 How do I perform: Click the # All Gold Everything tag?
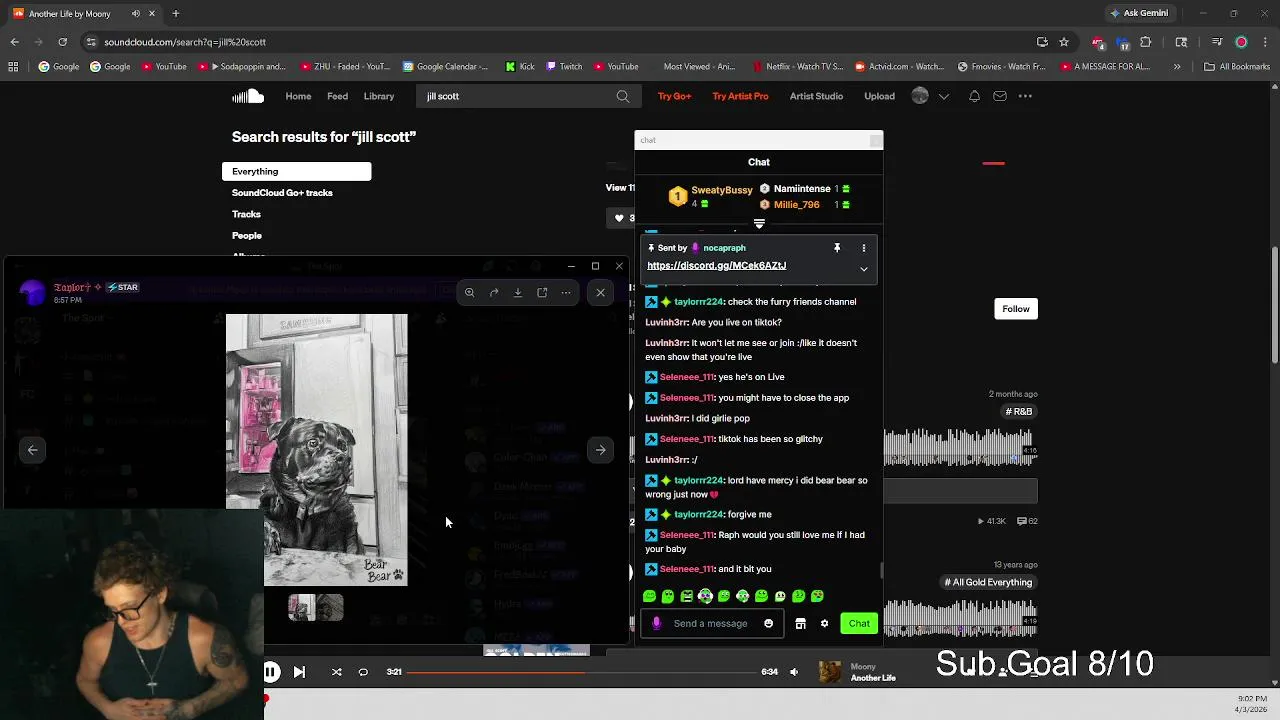[988, 582]
